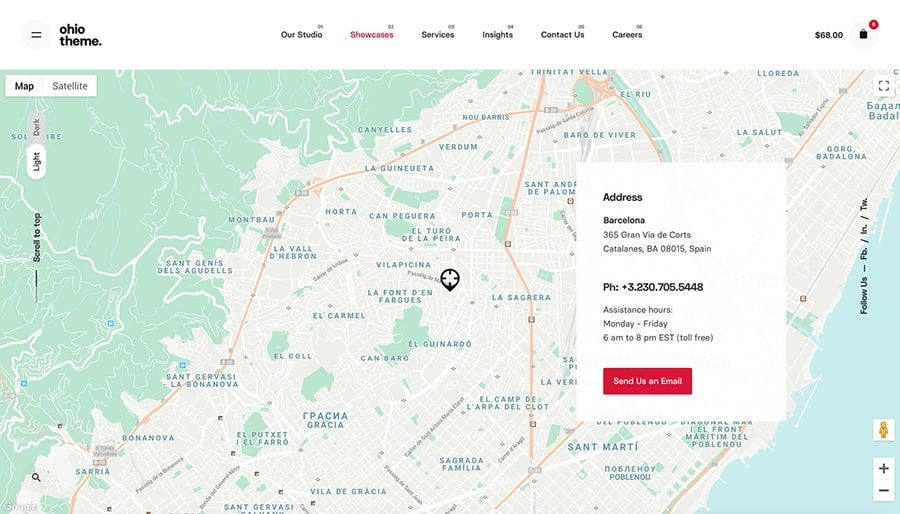Zoom in the map with plus button
This screenshot has width=900, height=514.
(883, 468)
